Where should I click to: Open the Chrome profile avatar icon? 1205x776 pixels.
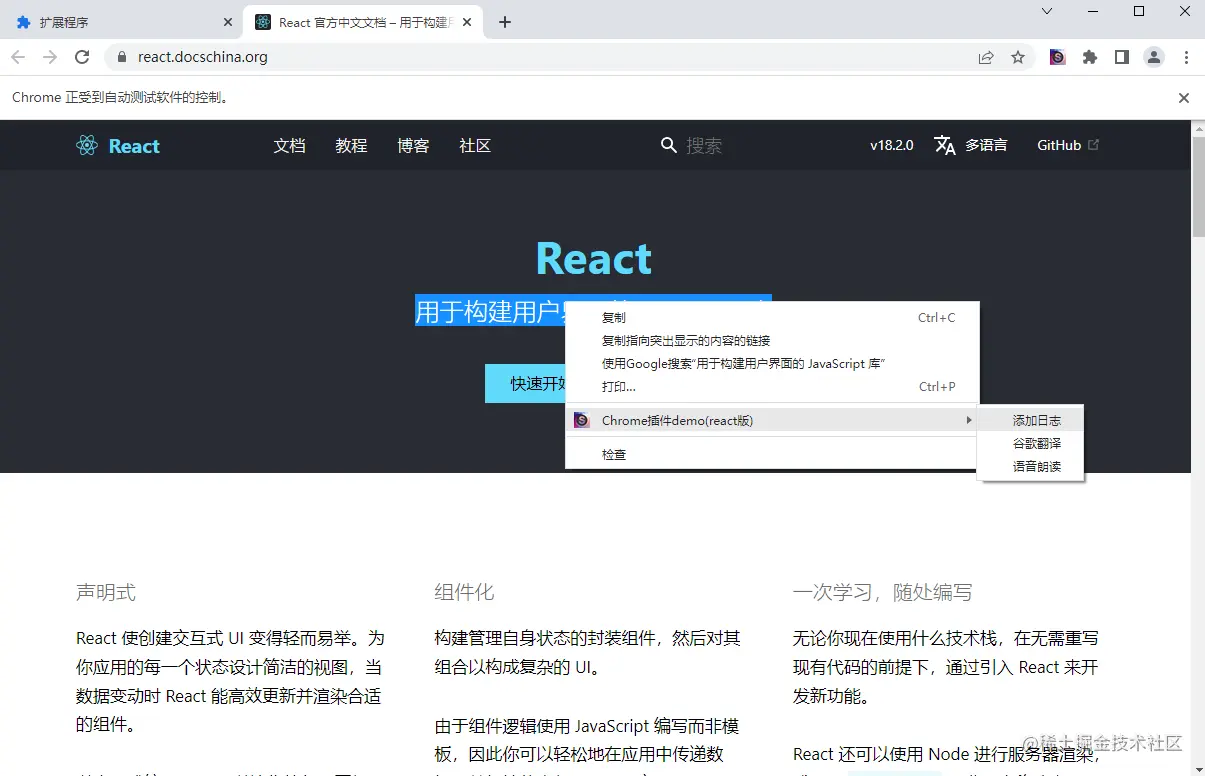tap(1154, 57)
